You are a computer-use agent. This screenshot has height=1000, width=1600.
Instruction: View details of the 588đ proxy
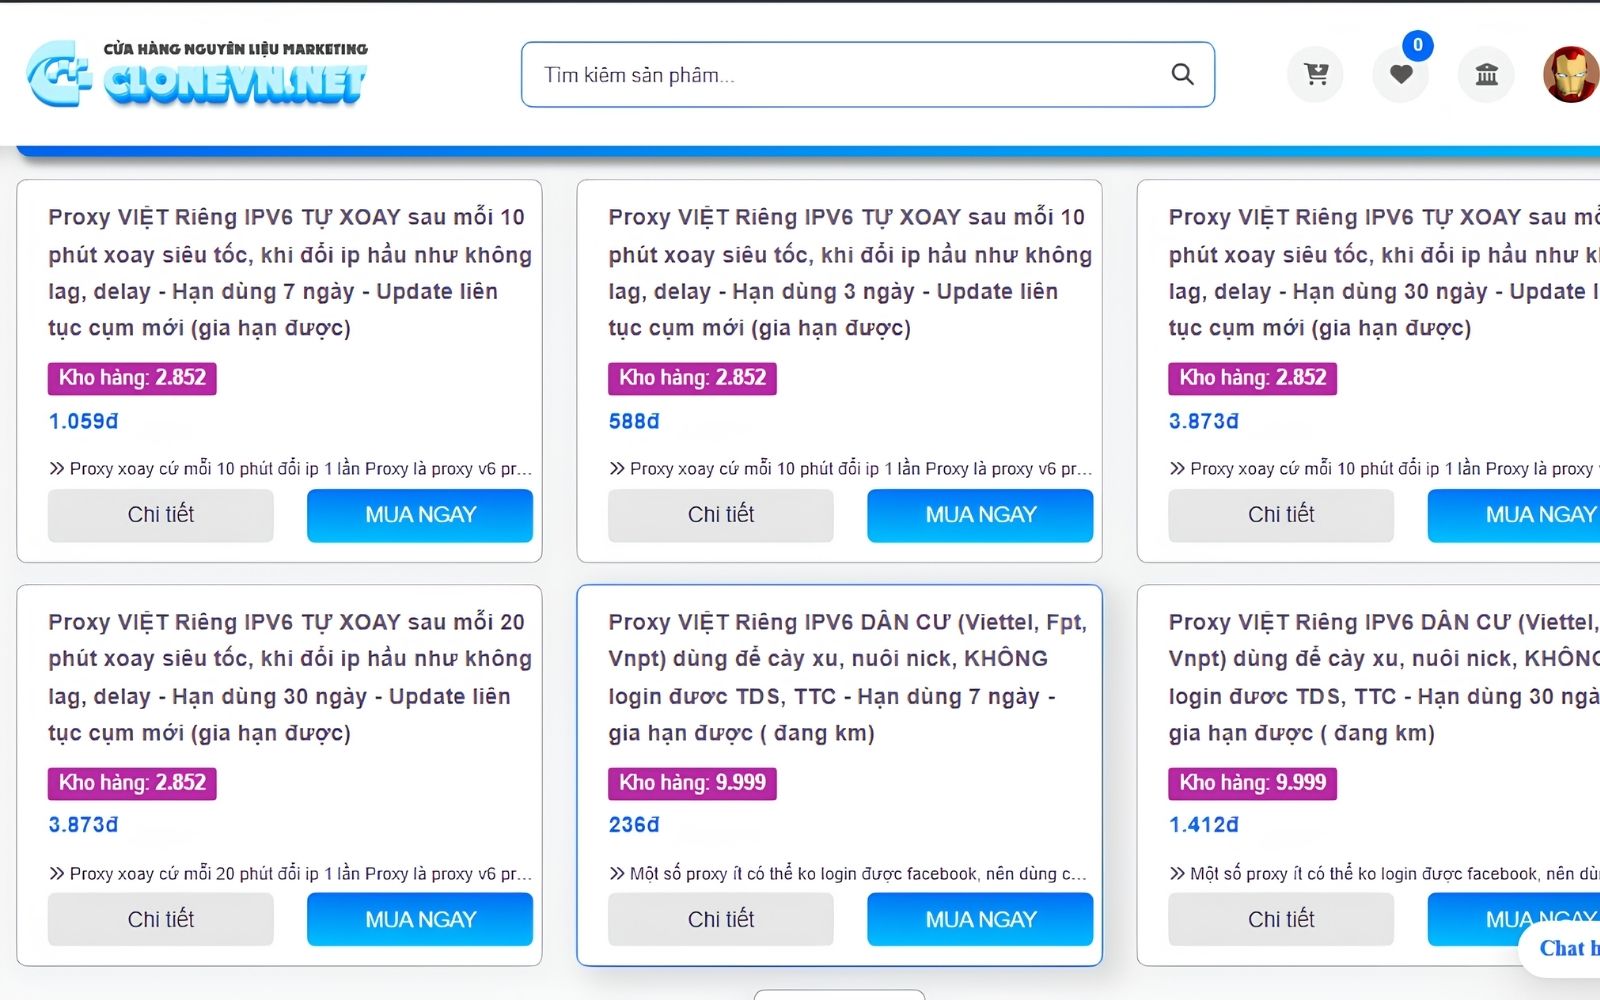721,515
